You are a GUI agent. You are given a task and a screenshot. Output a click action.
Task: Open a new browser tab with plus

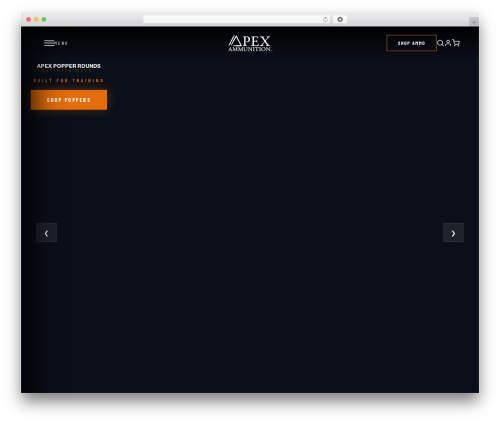click(x=474, y=22)
